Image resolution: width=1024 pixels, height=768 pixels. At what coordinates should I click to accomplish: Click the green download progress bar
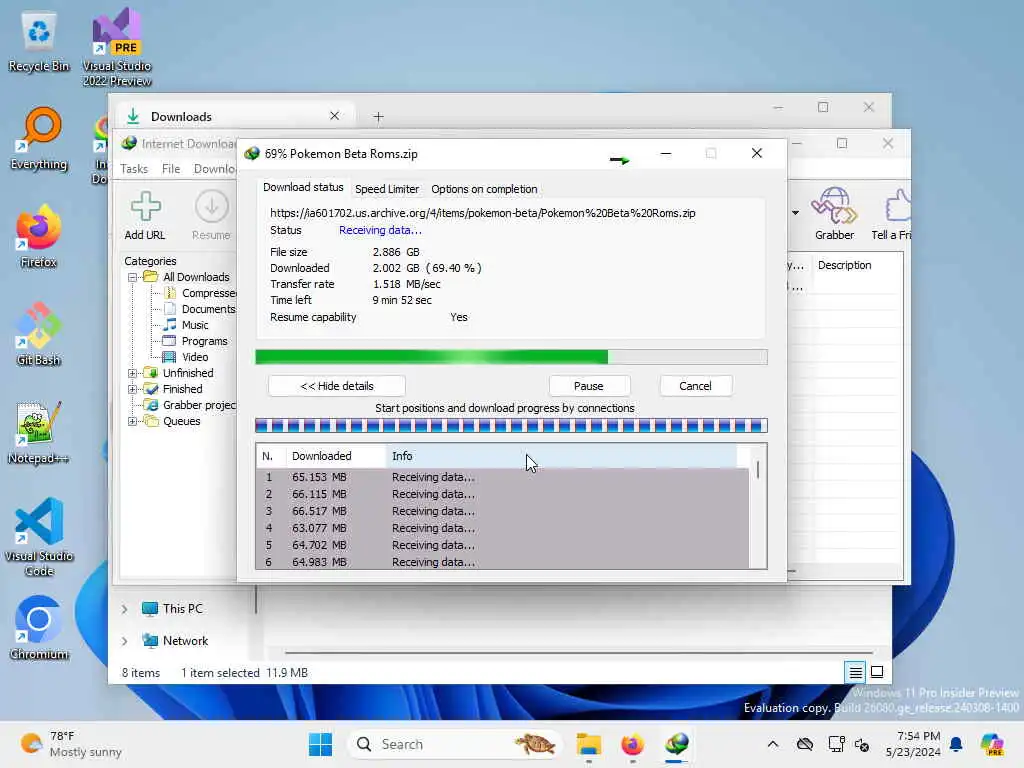pyautogui.click(x=511, y=357)
